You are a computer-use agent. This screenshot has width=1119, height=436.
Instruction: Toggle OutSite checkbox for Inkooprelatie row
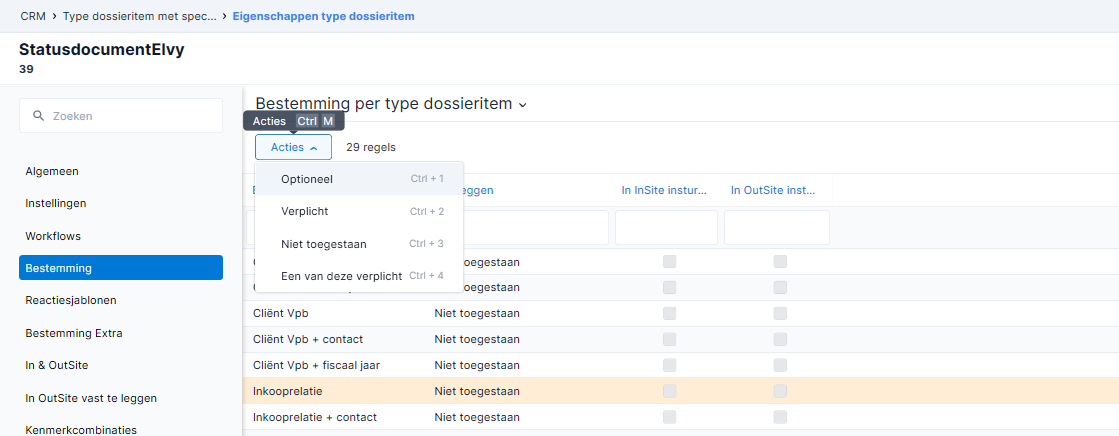coord(779,391)
